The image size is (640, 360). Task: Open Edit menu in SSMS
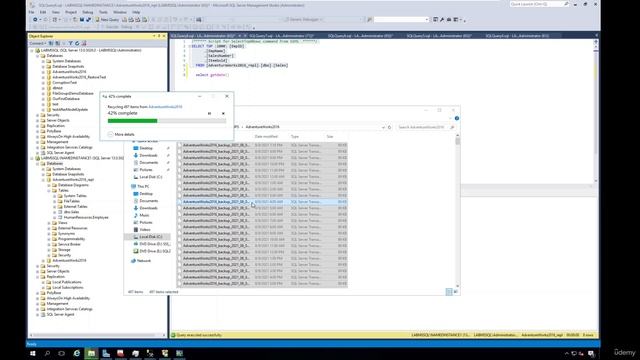pyautogui.click(x=43, y=12)
